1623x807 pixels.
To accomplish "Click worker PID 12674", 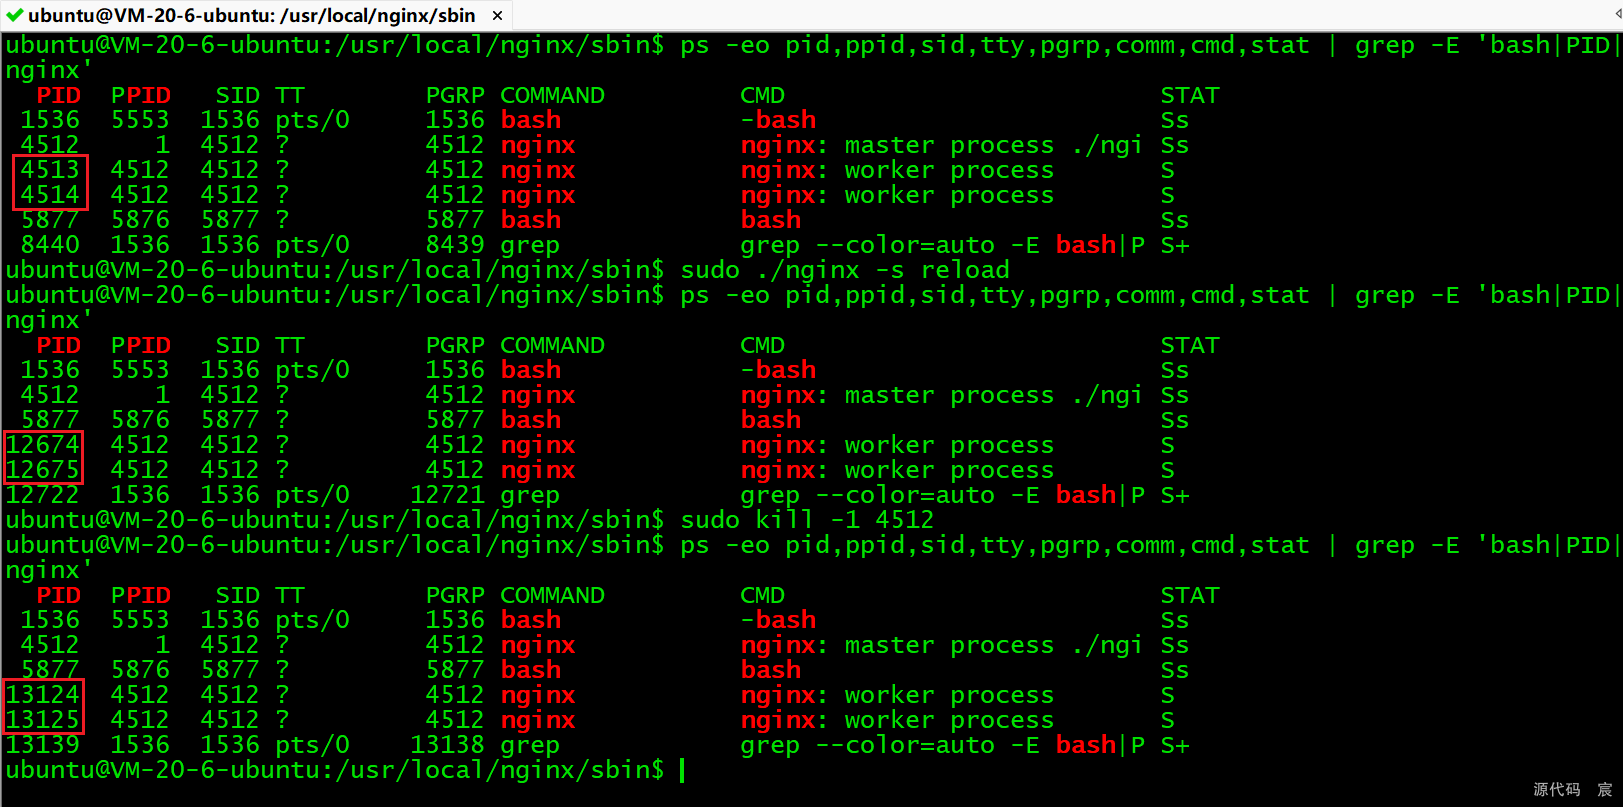I will [43, 445].
